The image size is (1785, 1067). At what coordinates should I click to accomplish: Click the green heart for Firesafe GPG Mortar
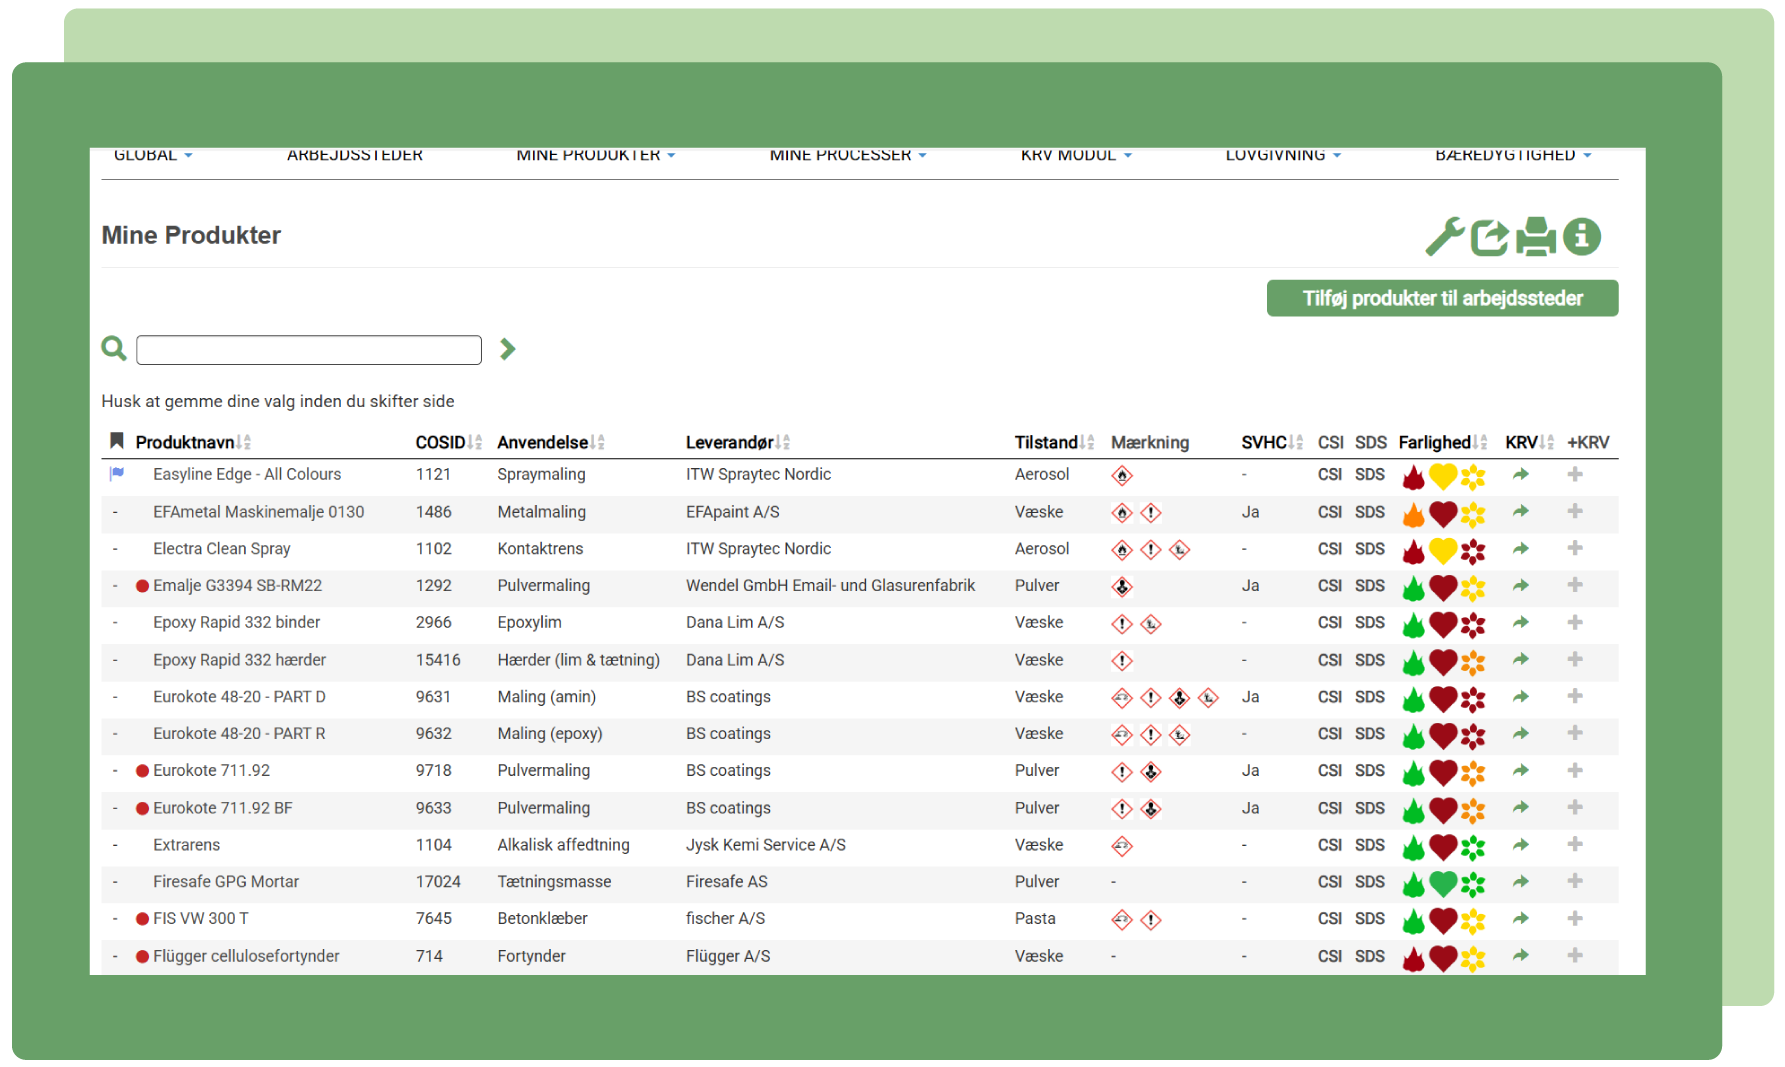[x=1442, y=883]
